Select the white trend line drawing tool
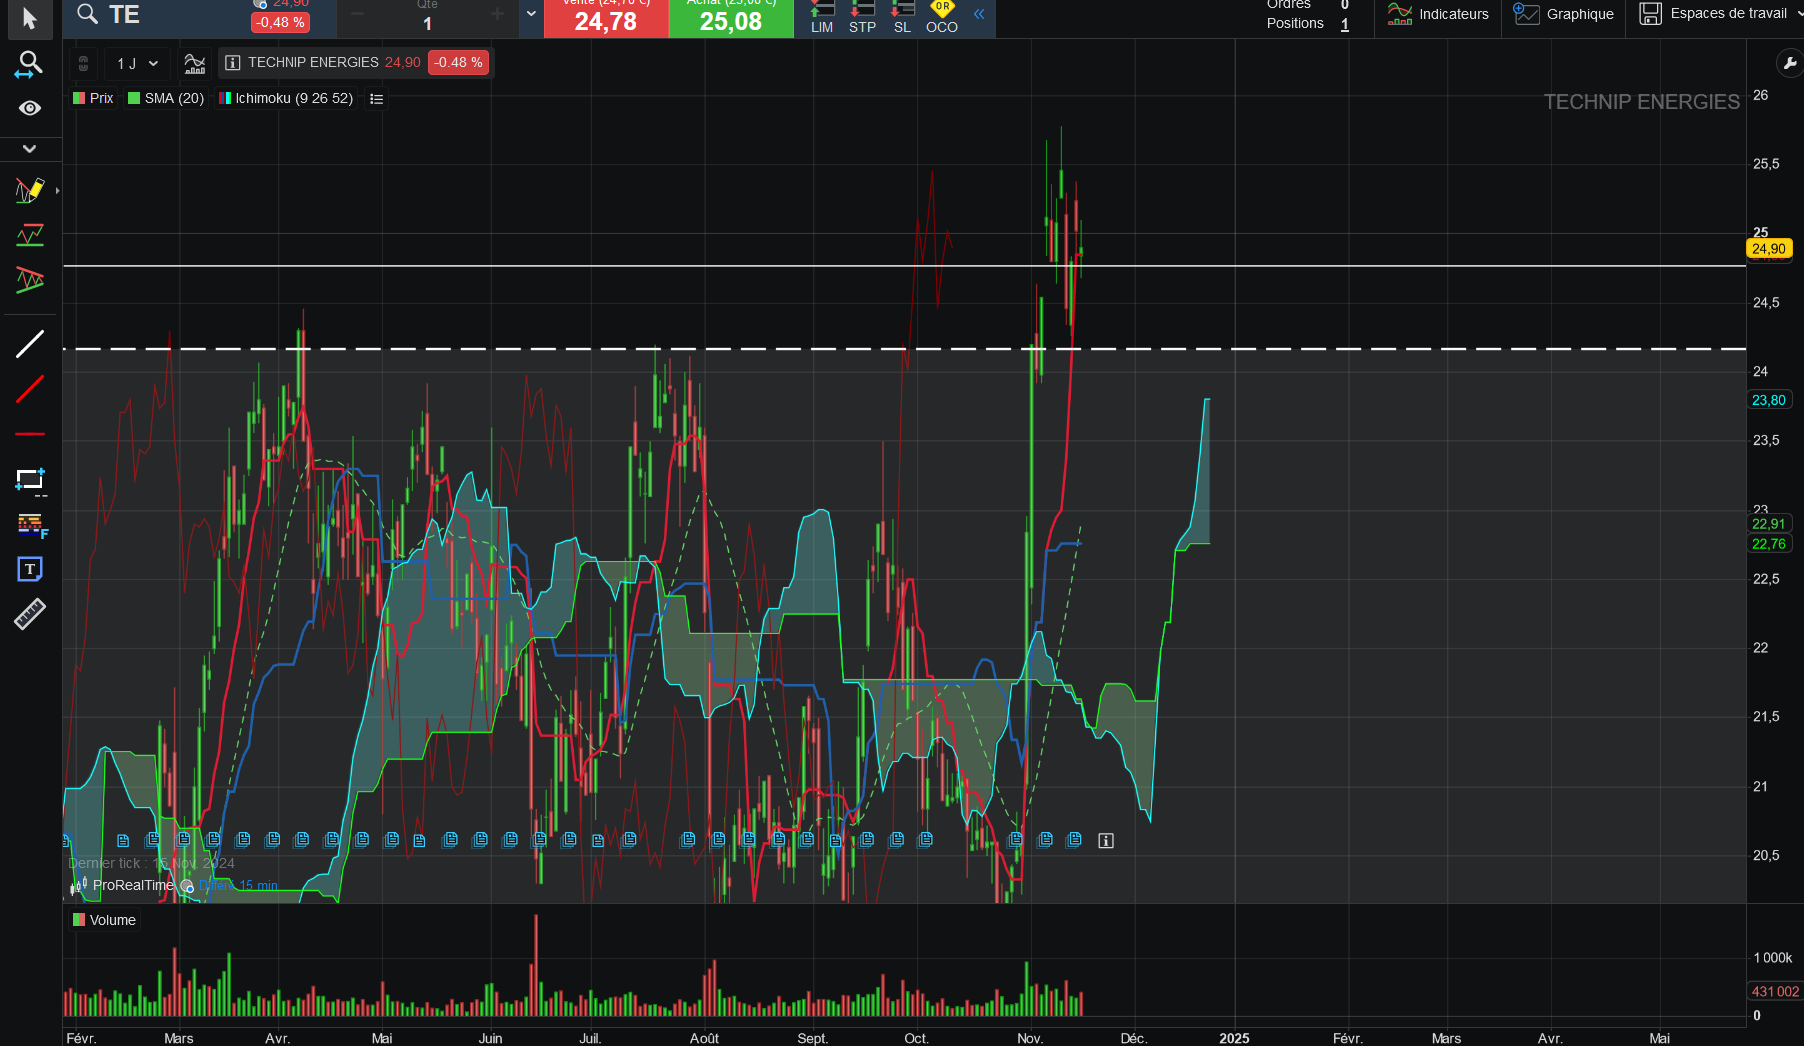This screenshot has height=1046, width=1804. 30,344
